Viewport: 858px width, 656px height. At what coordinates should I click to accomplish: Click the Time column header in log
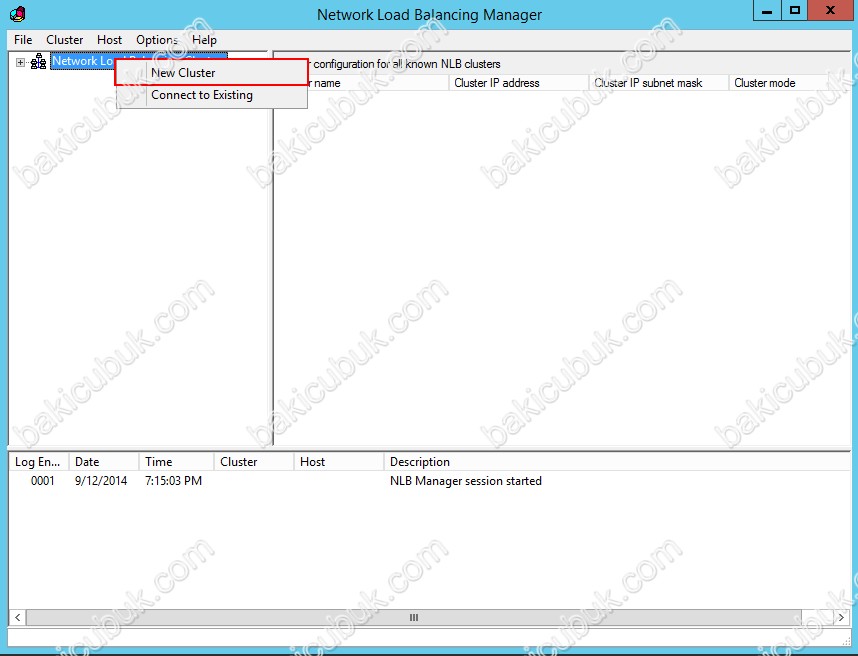tap(176, 462)
